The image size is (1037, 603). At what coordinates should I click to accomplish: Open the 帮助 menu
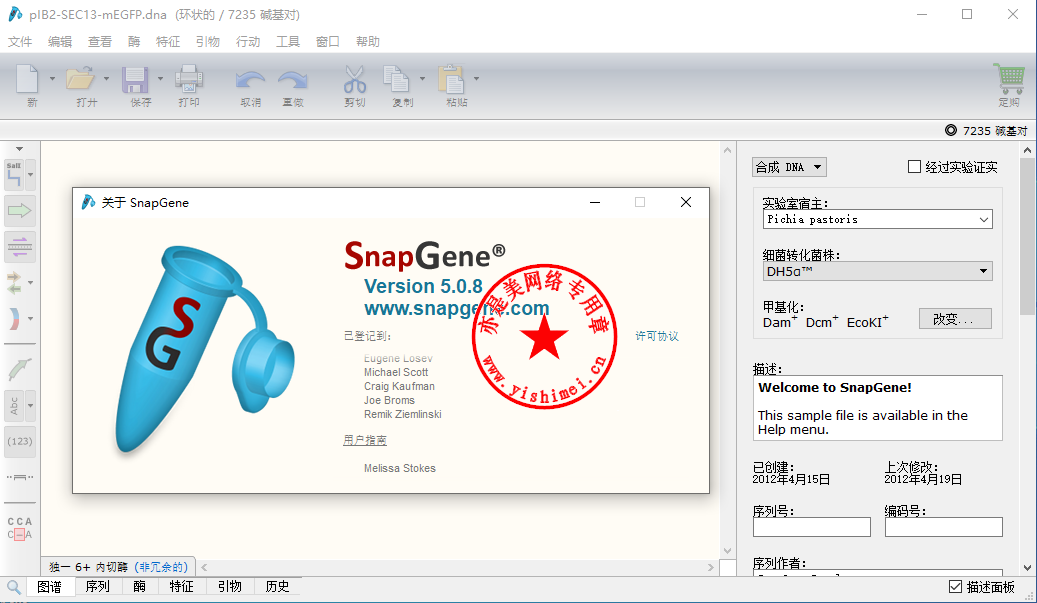click(x=368, y=42)
